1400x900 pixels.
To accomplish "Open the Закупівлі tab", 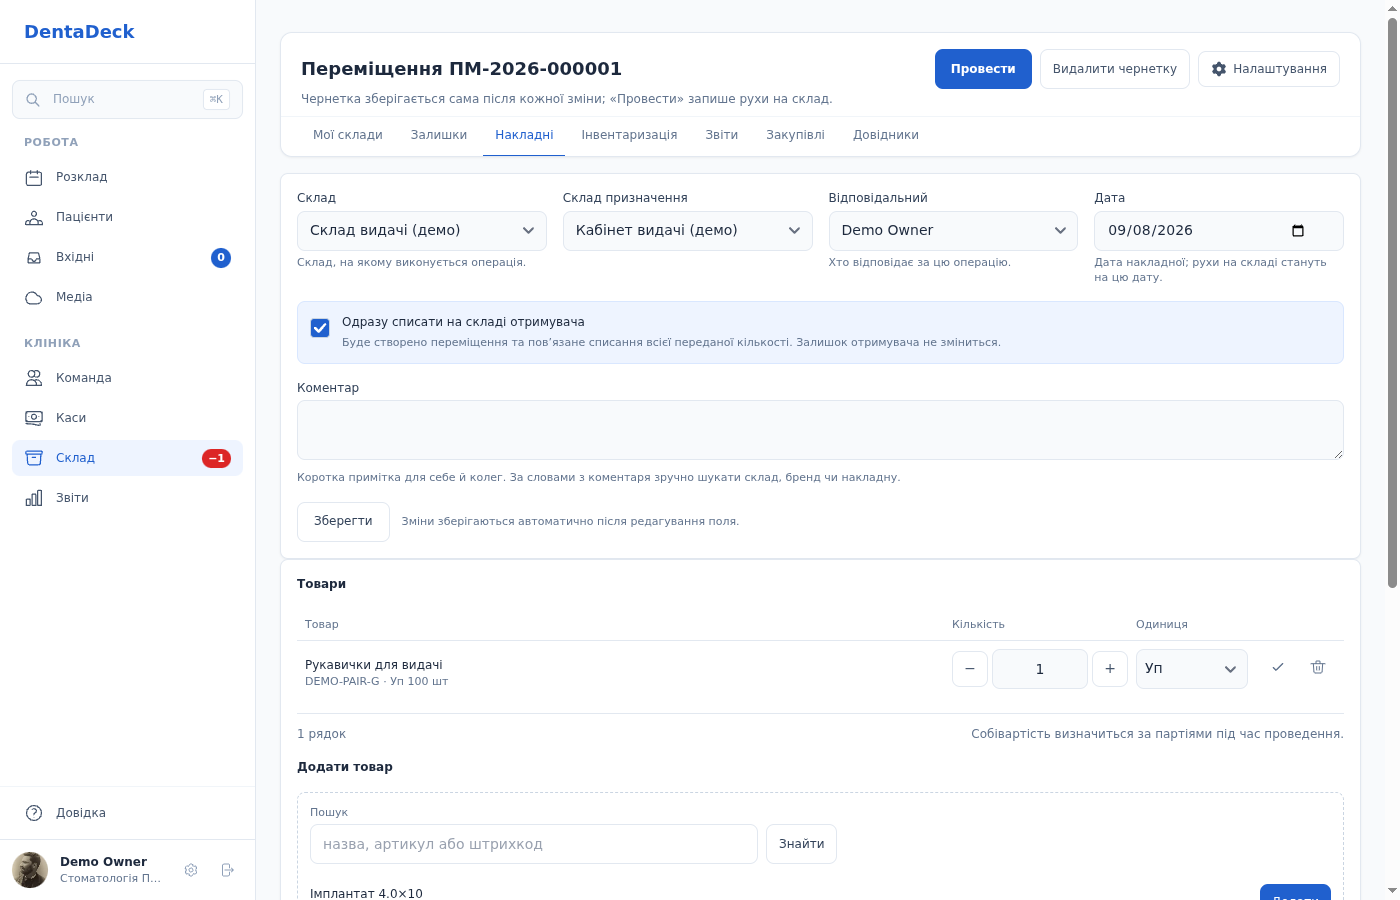I will tap(796, 135).
